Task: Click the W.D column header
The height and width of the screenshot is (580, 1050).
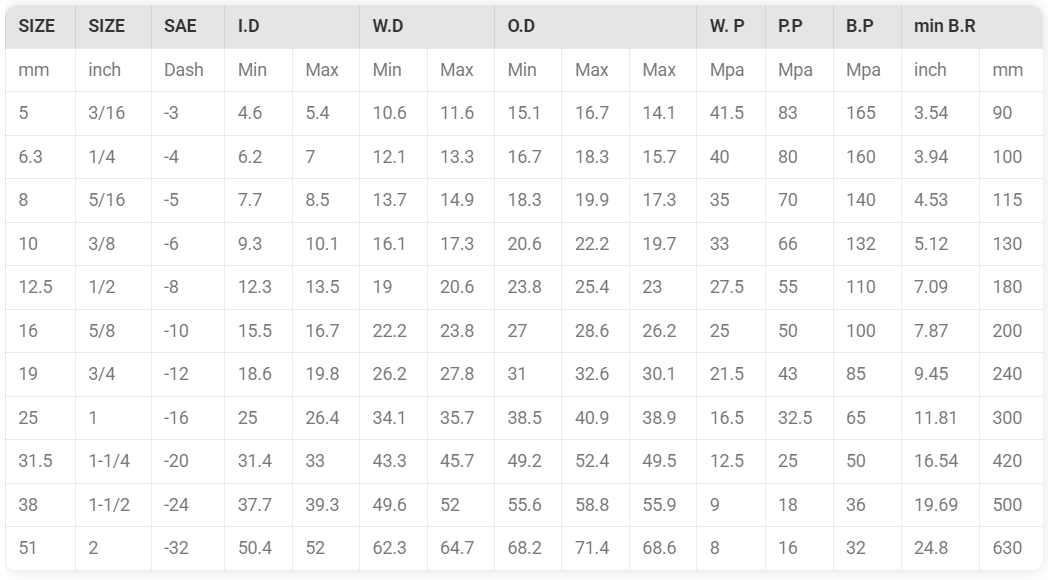Action: (427, 26)
